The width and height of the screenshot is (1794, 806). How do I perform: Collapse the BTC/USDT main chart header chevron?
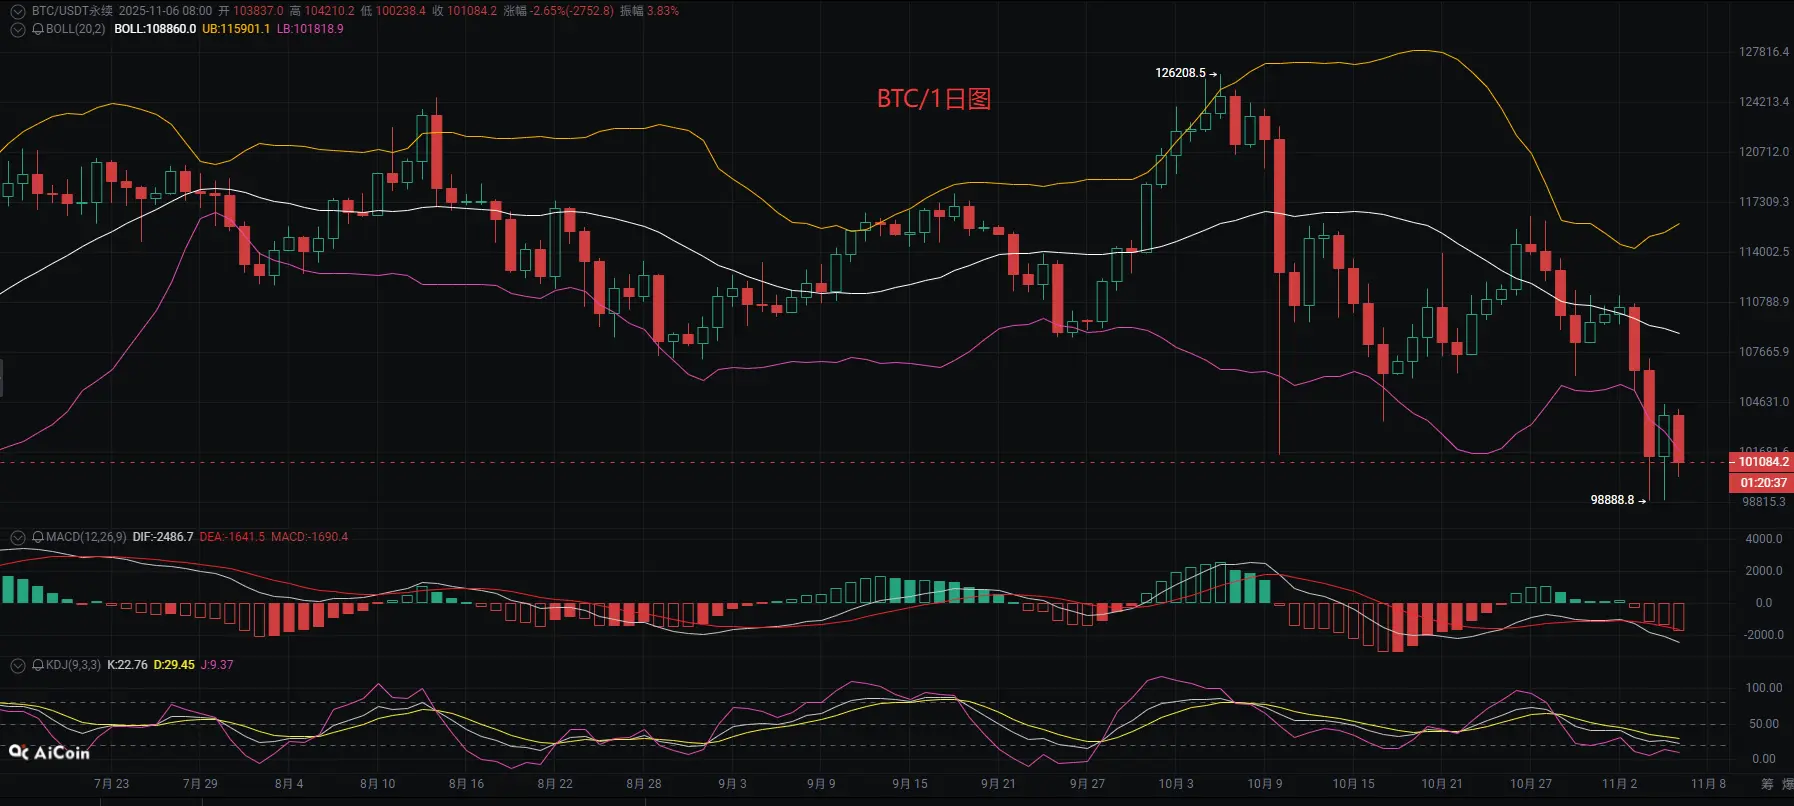coord(17,11)
